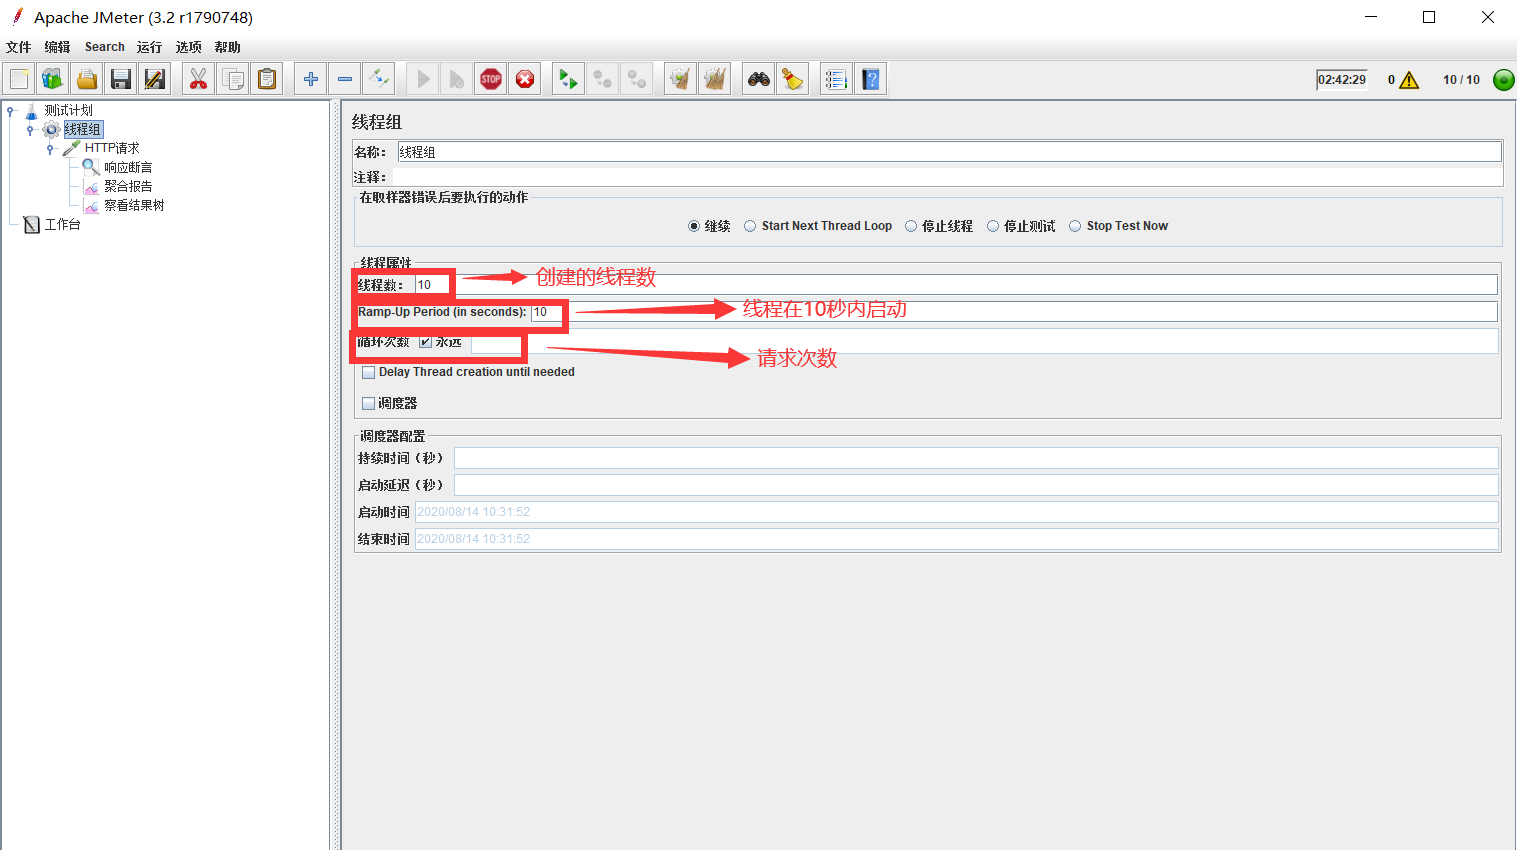This screenshot has width=1517, height=850.
Task: Save the test plan with the floppy disk icon
Action: coord(121,79)
